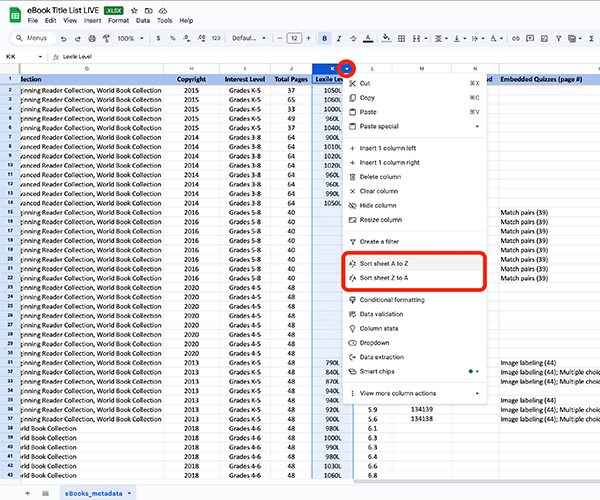Open the 123 more formats button
The image size is (600, 500).
(x=216, y=38)
